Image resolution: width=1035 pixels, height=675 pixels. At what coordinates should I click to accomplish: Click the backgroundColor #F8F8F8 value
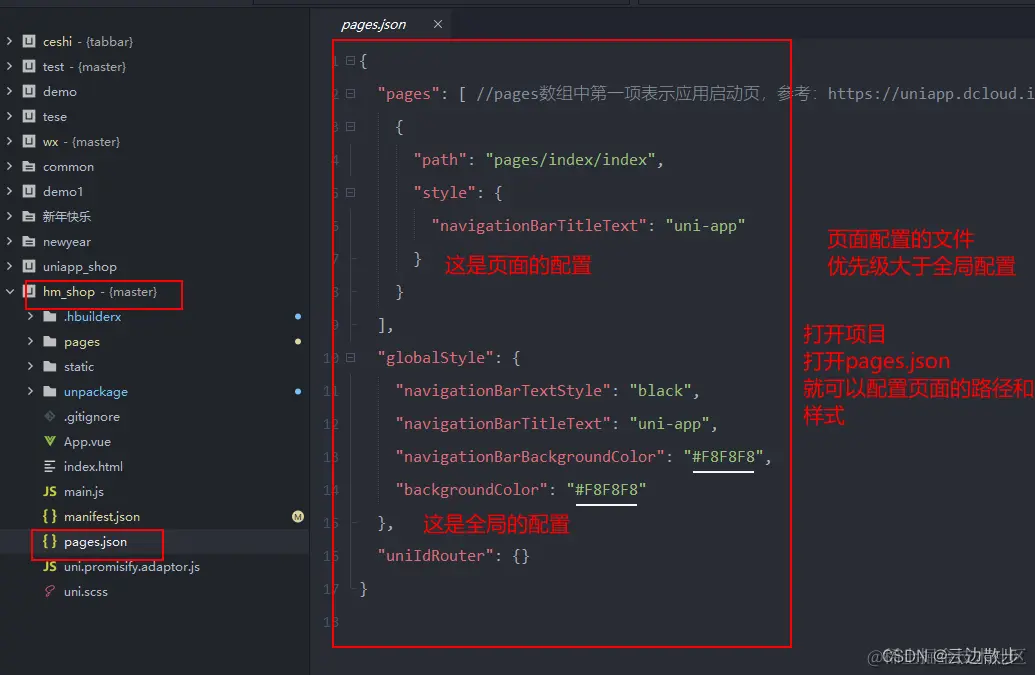click(607, 490)
